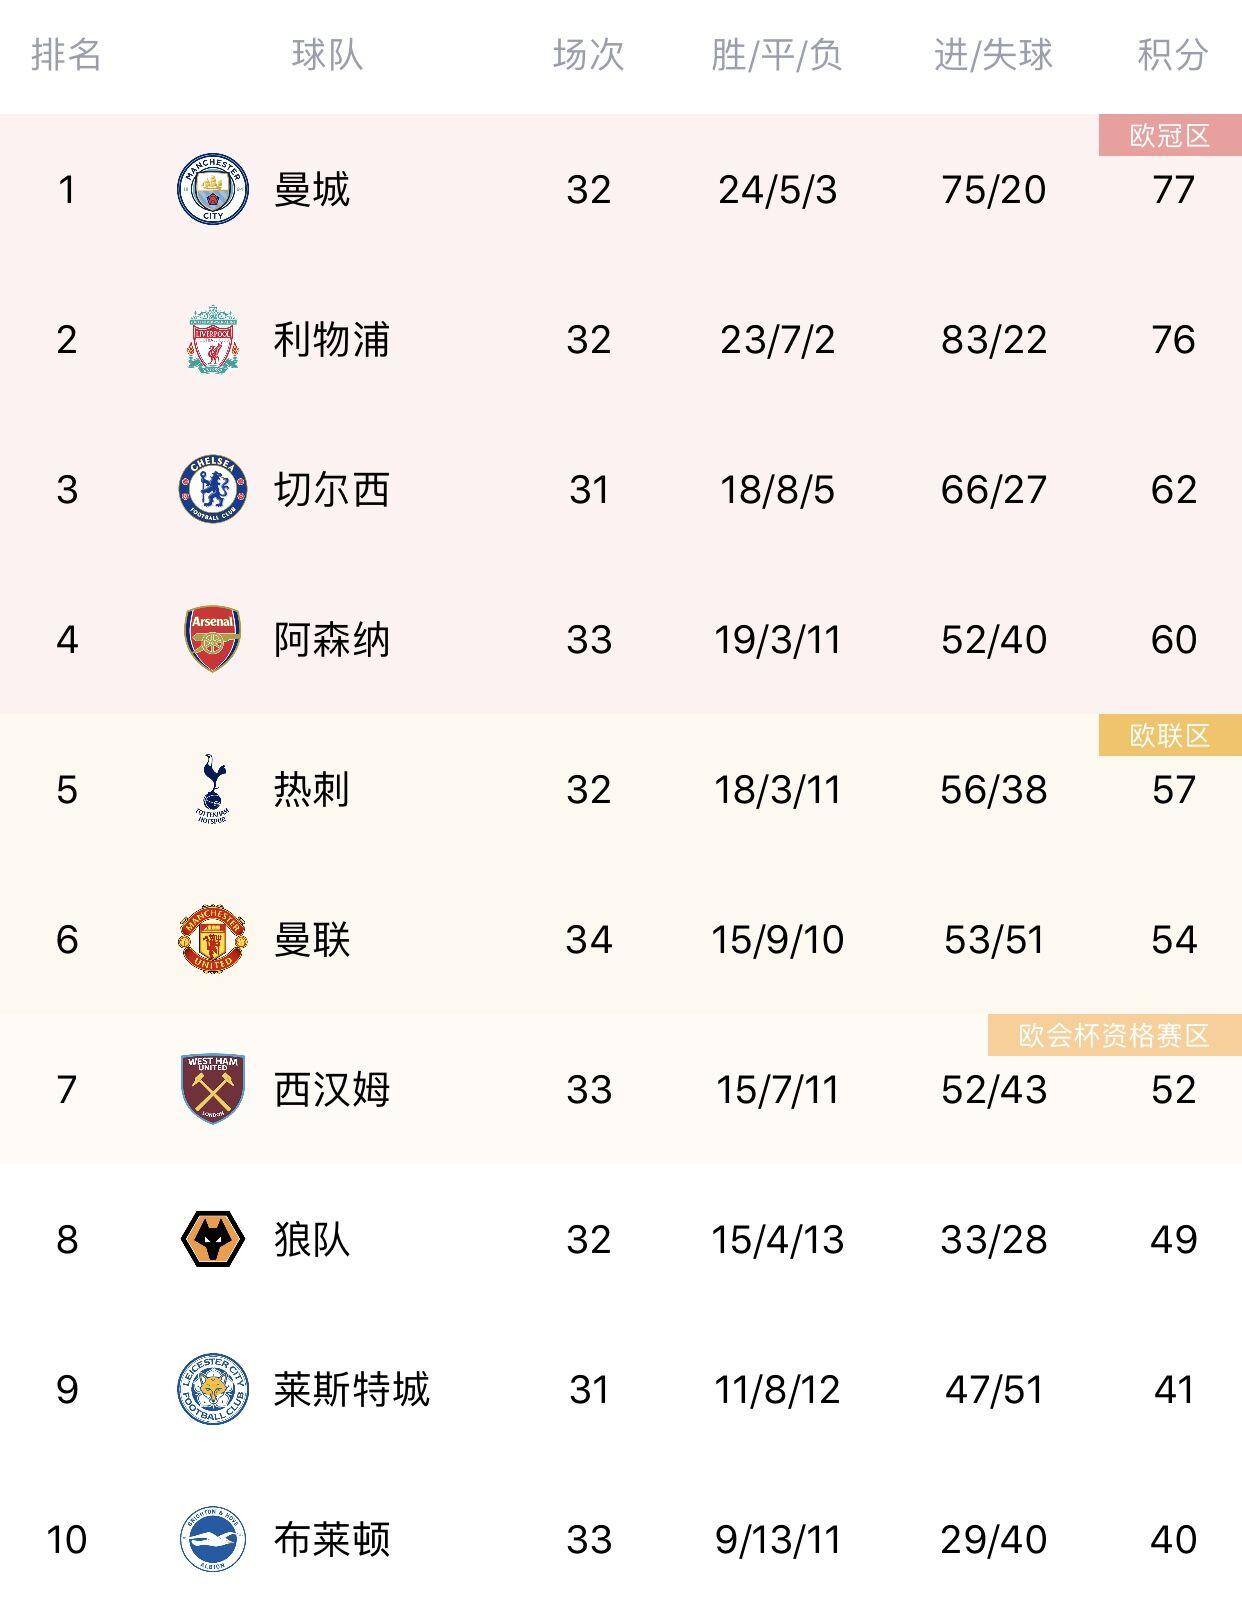Click the Tottenham cockerel logo

212,789
